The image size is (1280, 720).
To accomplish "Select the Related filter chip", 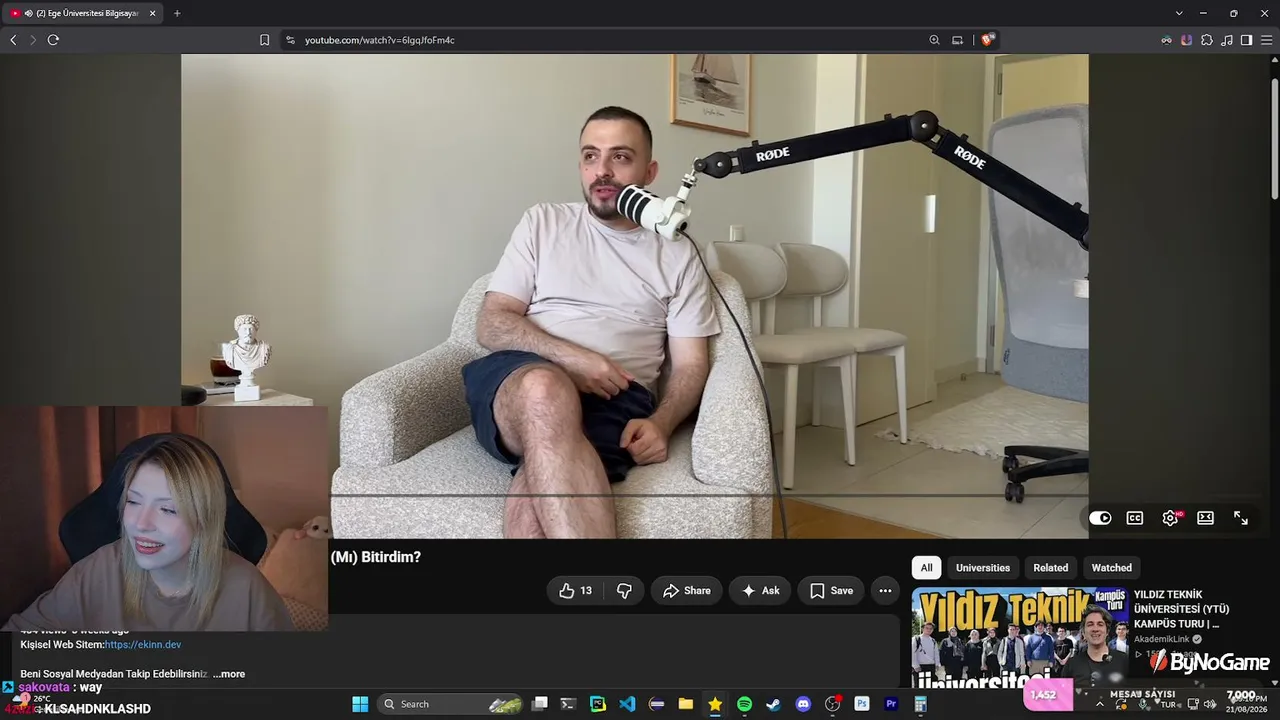I will 1051,568.
